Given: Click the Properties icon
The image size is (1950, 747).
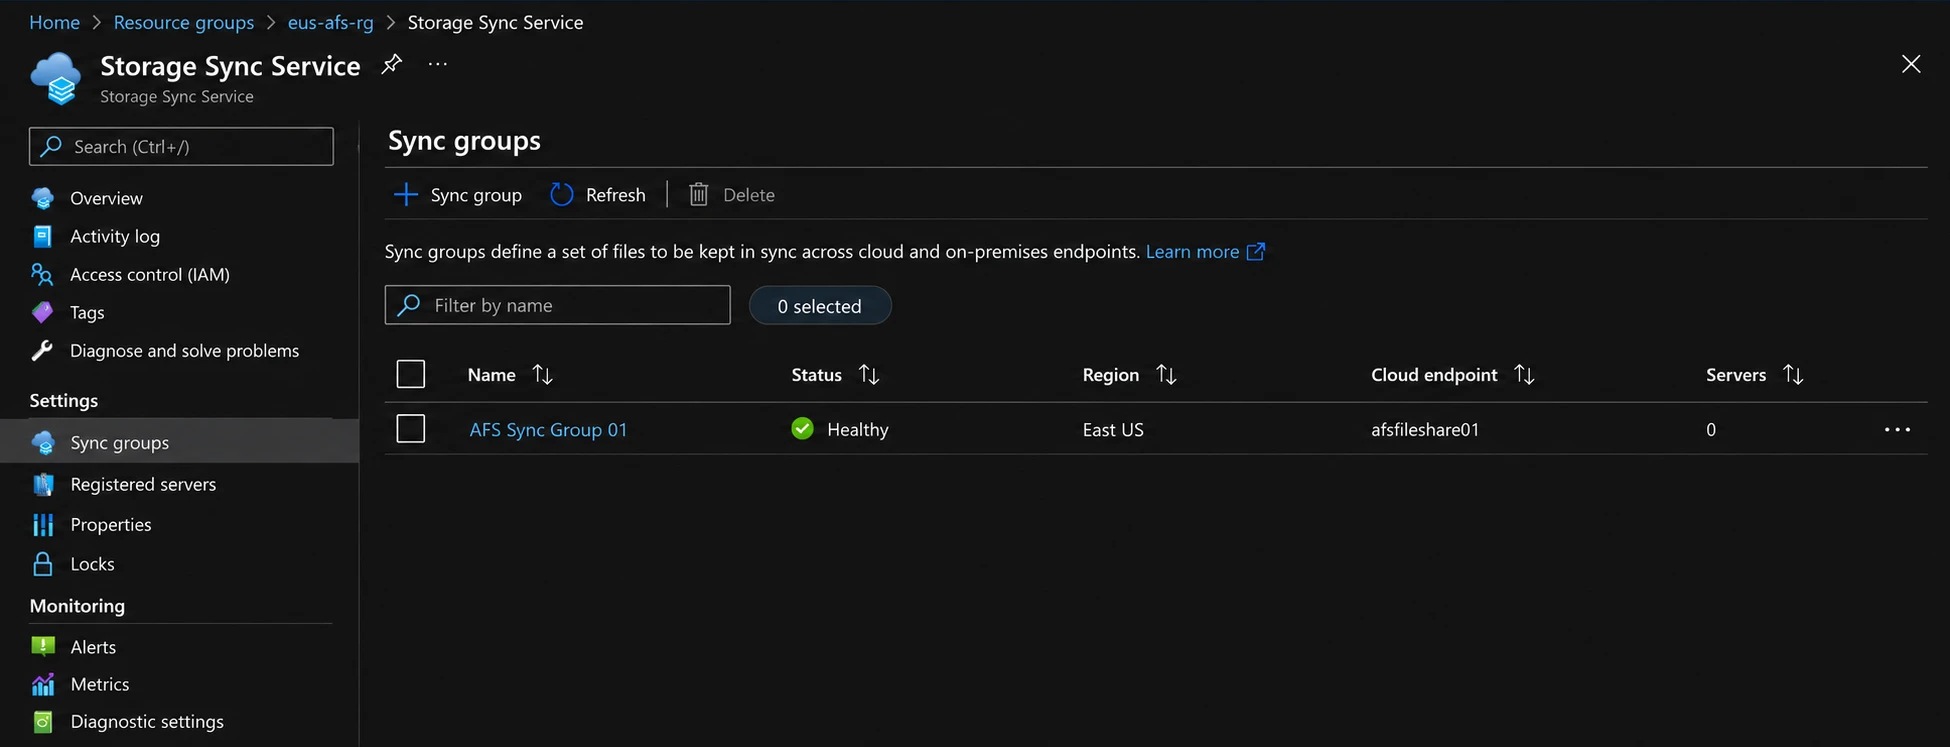Looking at the screenshot, I should point(43,524).
